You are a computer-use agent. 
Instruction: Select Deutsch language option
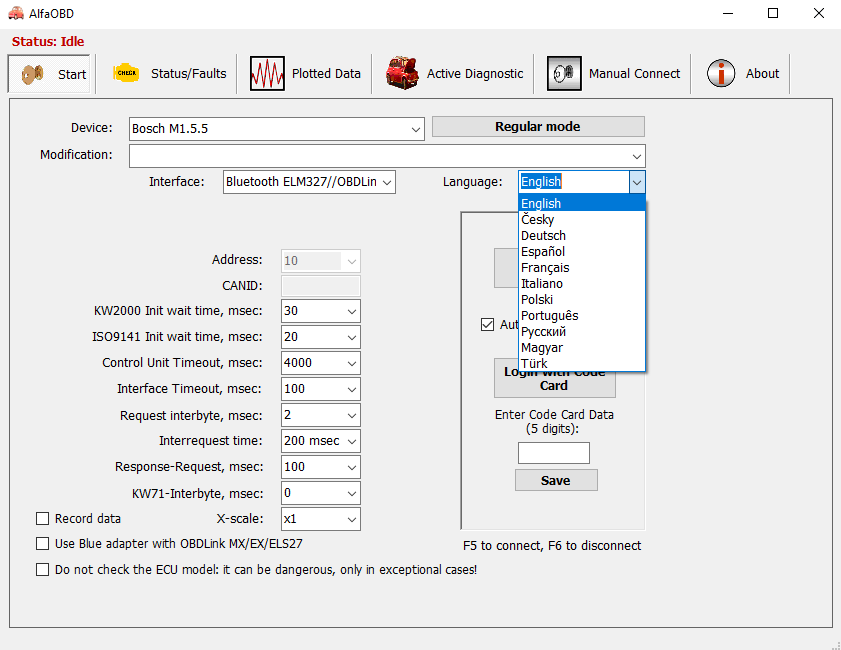pyautogui.click(x=582, y=235)
